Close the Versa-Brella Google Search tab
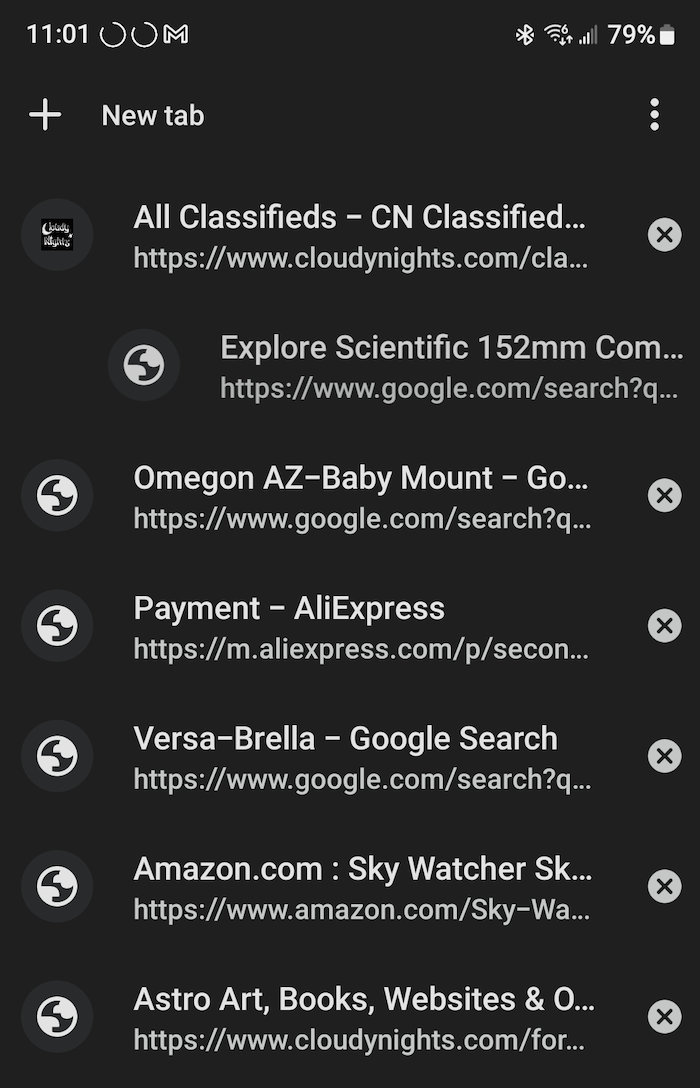Viewport: 700px width, 1088px height. tap(664, 756)
